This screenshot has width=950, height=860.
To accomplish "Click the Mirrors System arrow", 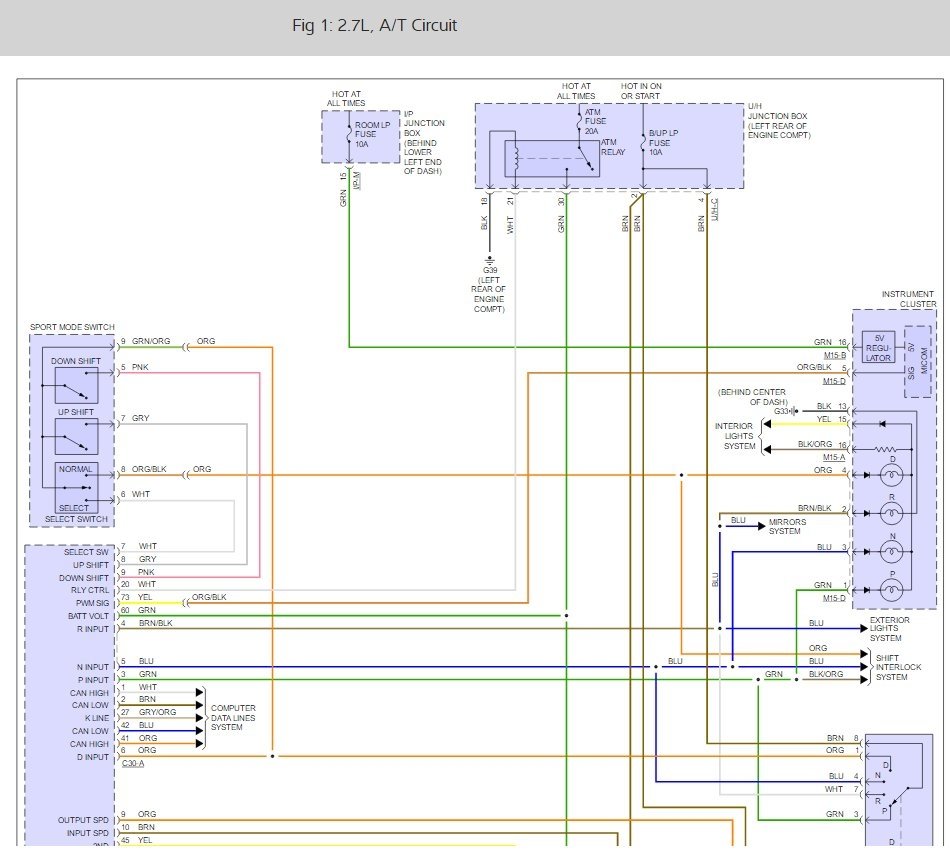I will 761,526.
